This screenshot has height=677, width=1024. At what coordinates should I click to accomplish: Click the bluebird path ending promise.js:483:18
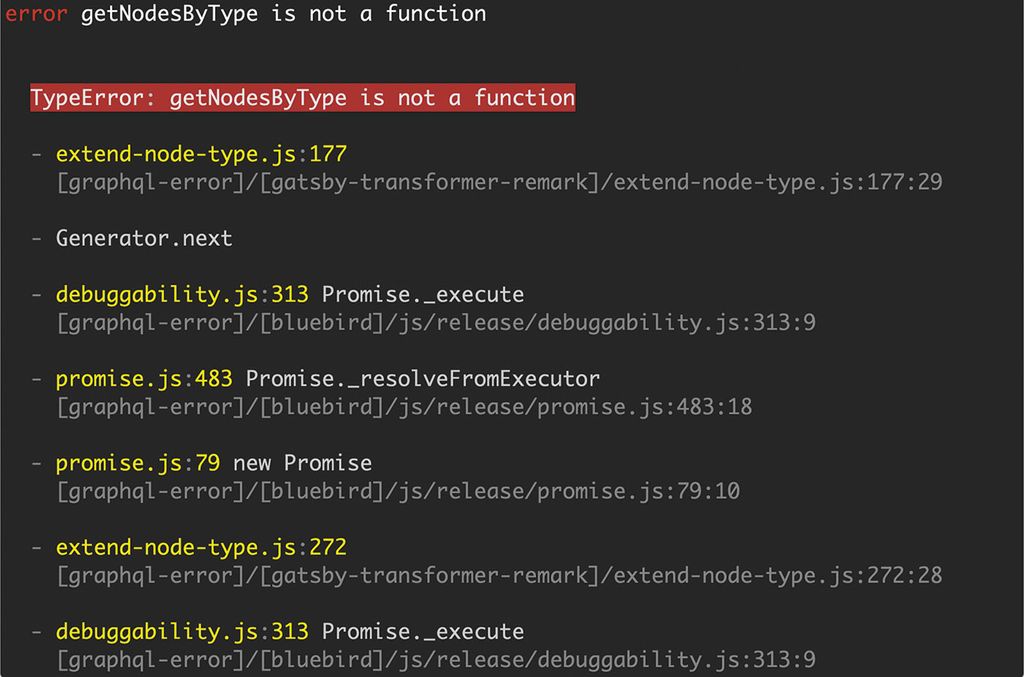(x=404, y=407)
